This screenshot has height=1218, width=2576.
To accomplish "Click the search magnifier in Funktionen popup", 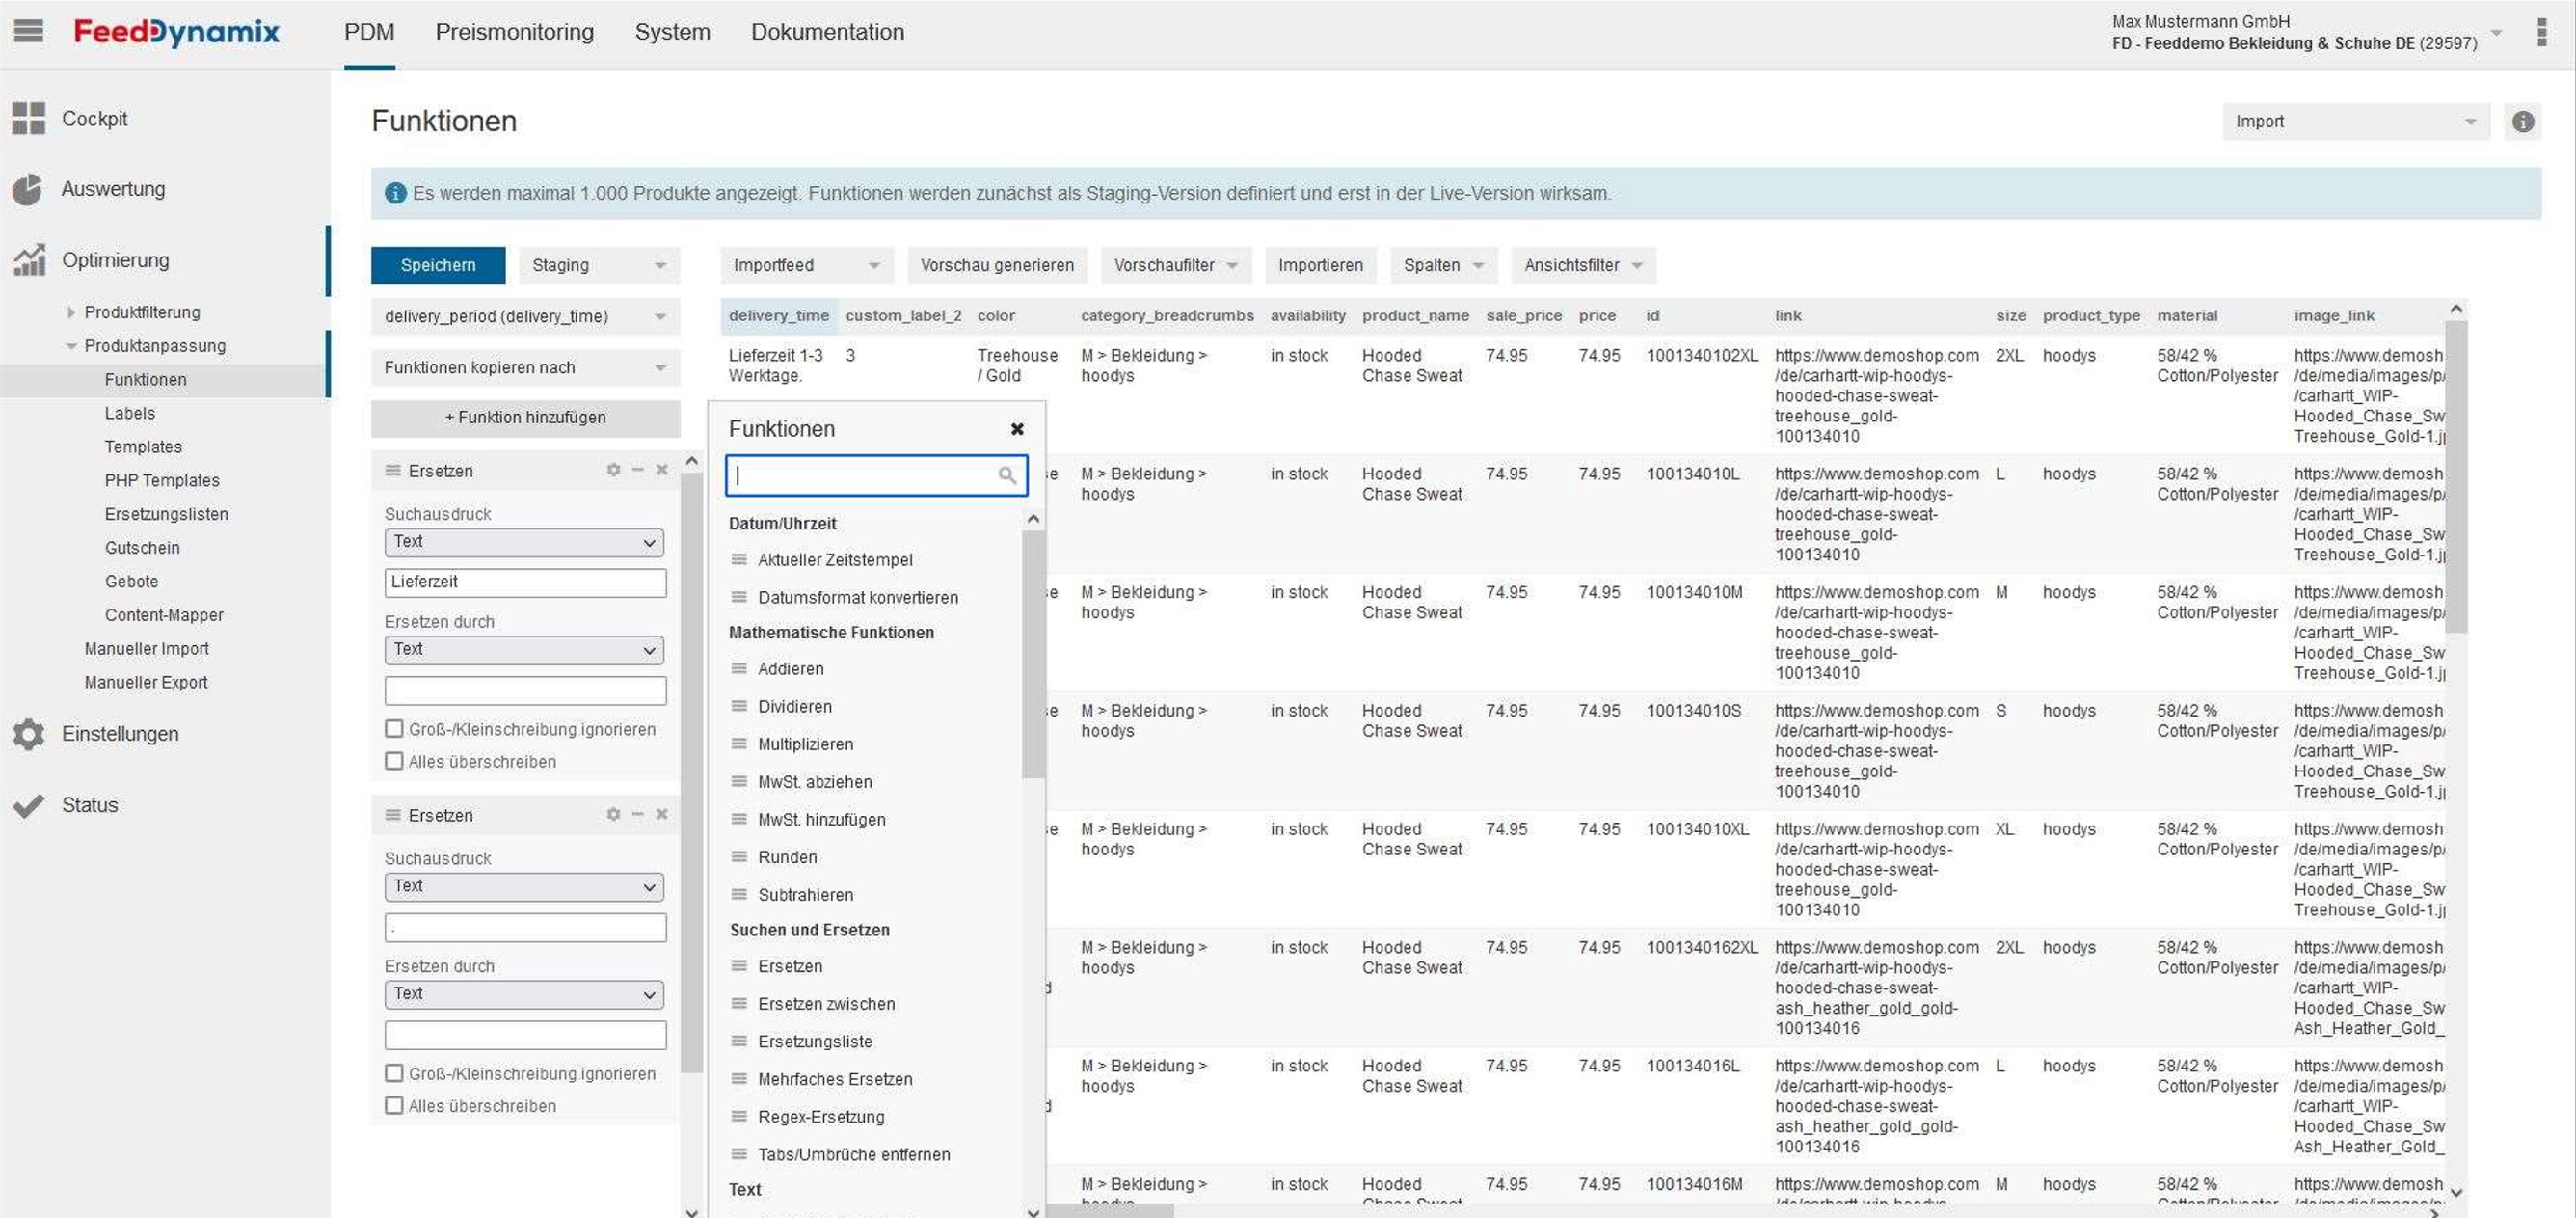I will click(1007, 475).
